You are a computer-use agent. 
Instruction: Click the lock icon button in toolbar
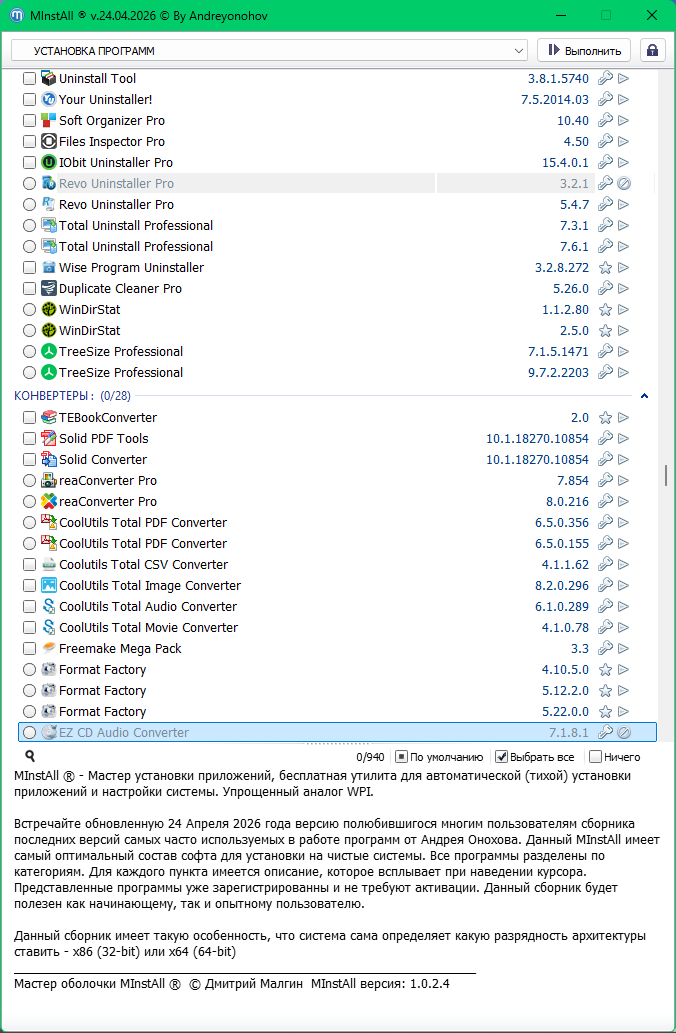652,50
